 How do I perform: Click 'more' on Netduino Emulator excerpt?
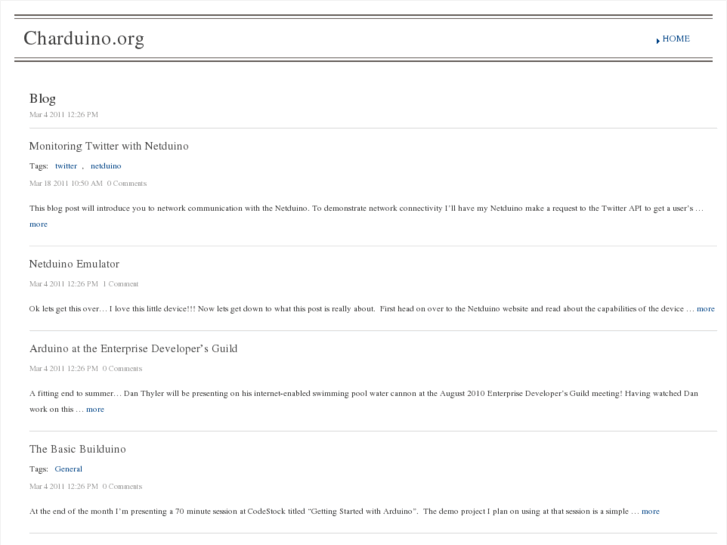coord(706,309)
